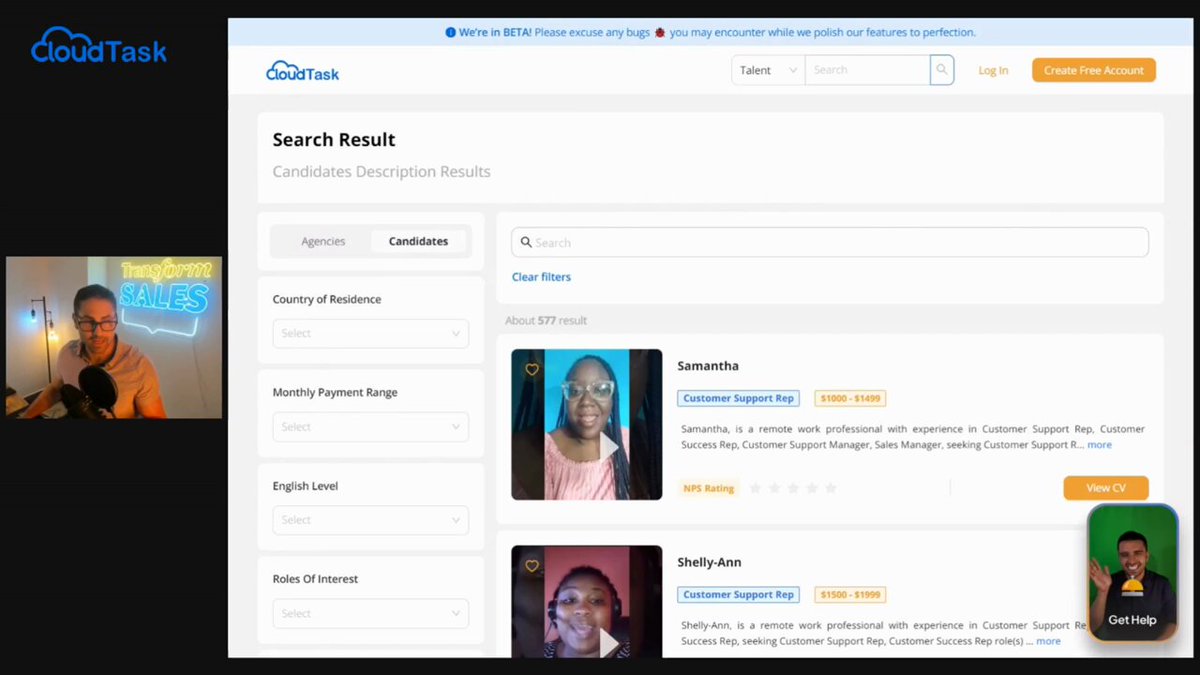Click the CloudTask logo in the site header

[302, 71]
